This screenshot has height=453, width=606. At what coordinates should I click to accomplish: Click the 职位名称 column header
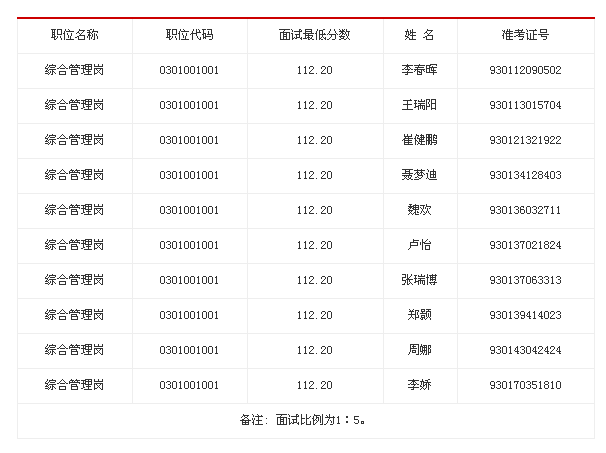pyautogui.click(x=75, y=35)
